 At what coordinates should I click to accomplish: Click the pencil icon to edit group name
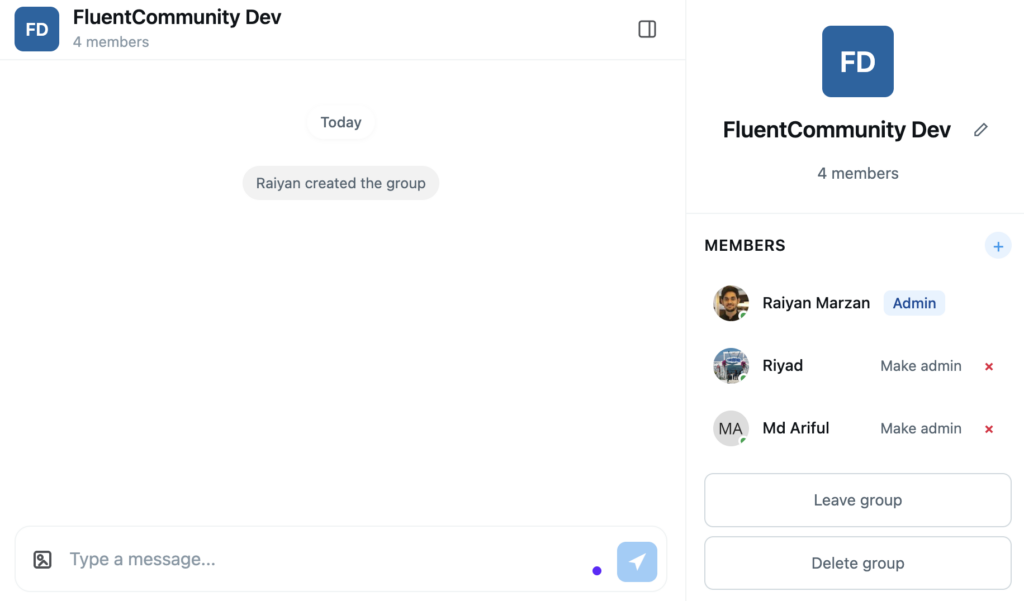click(981, 130)
